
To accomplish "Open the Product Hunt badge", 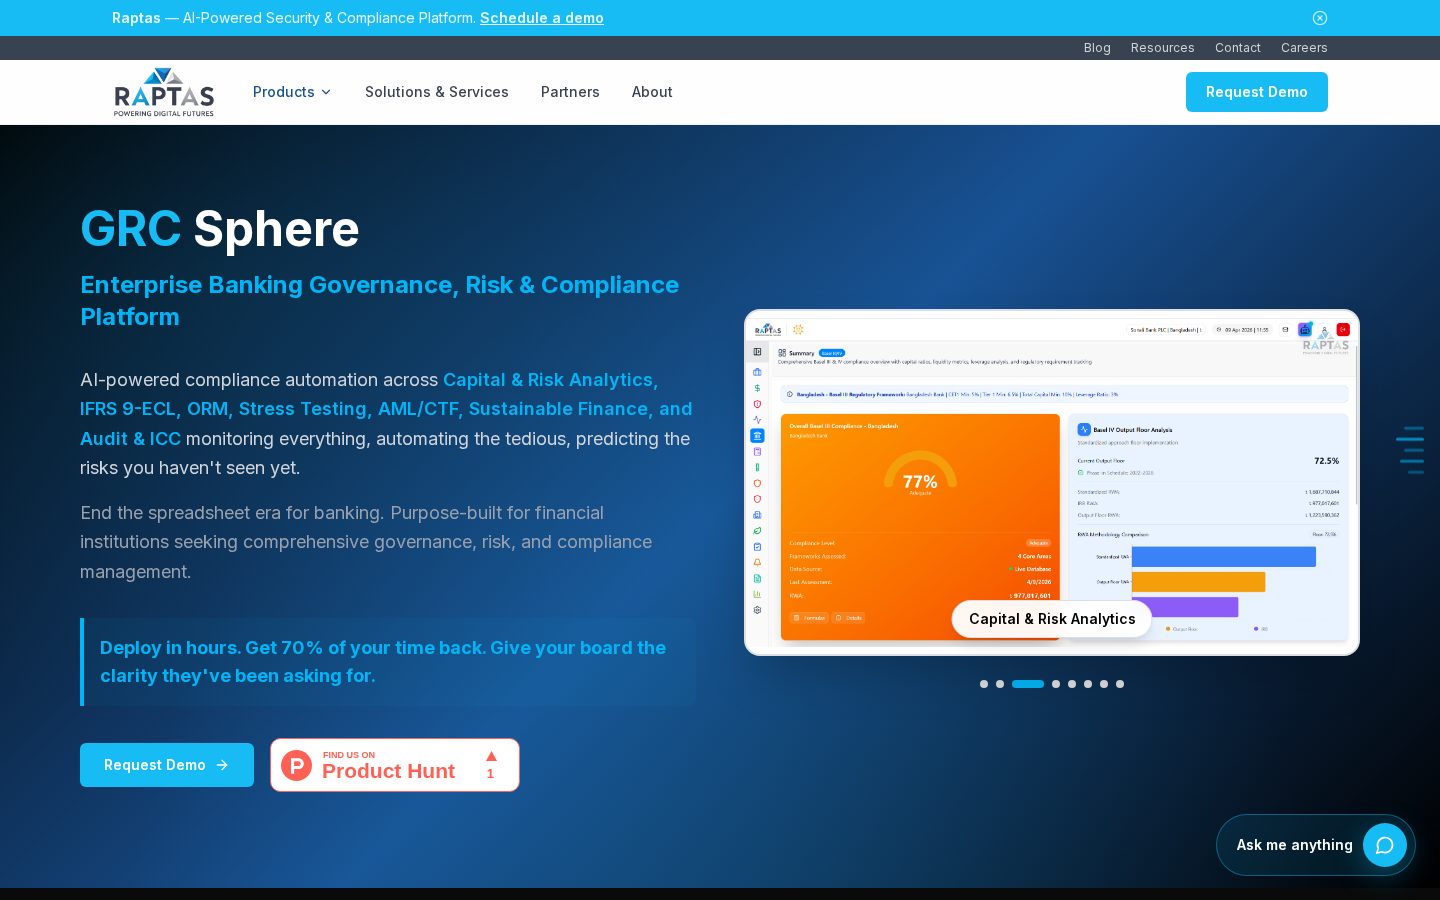I will tap(395, 765).
